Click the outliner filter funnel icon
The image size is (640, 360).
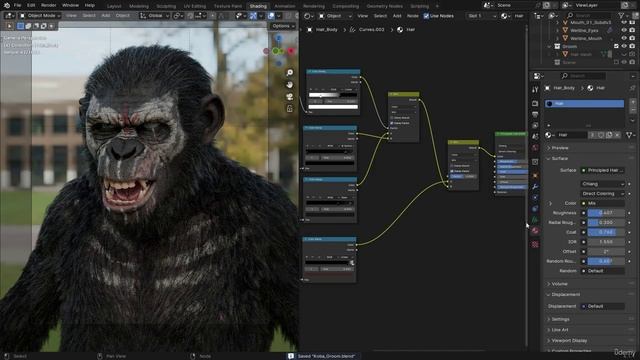(622, 16)
